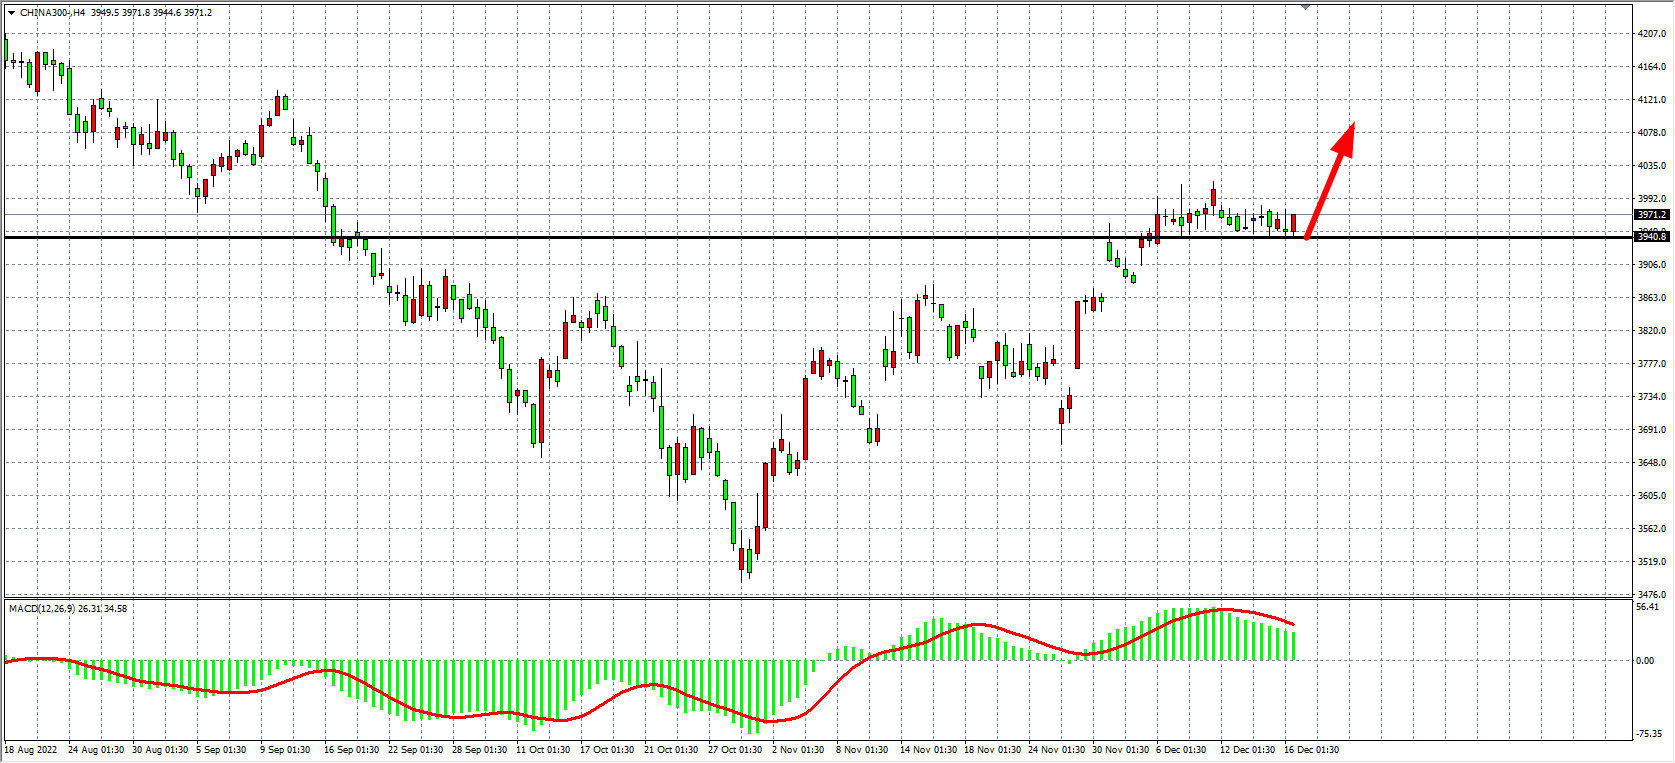
Task: Open the CHINA300 chart dropdown triangle
Action: point(11,13)
